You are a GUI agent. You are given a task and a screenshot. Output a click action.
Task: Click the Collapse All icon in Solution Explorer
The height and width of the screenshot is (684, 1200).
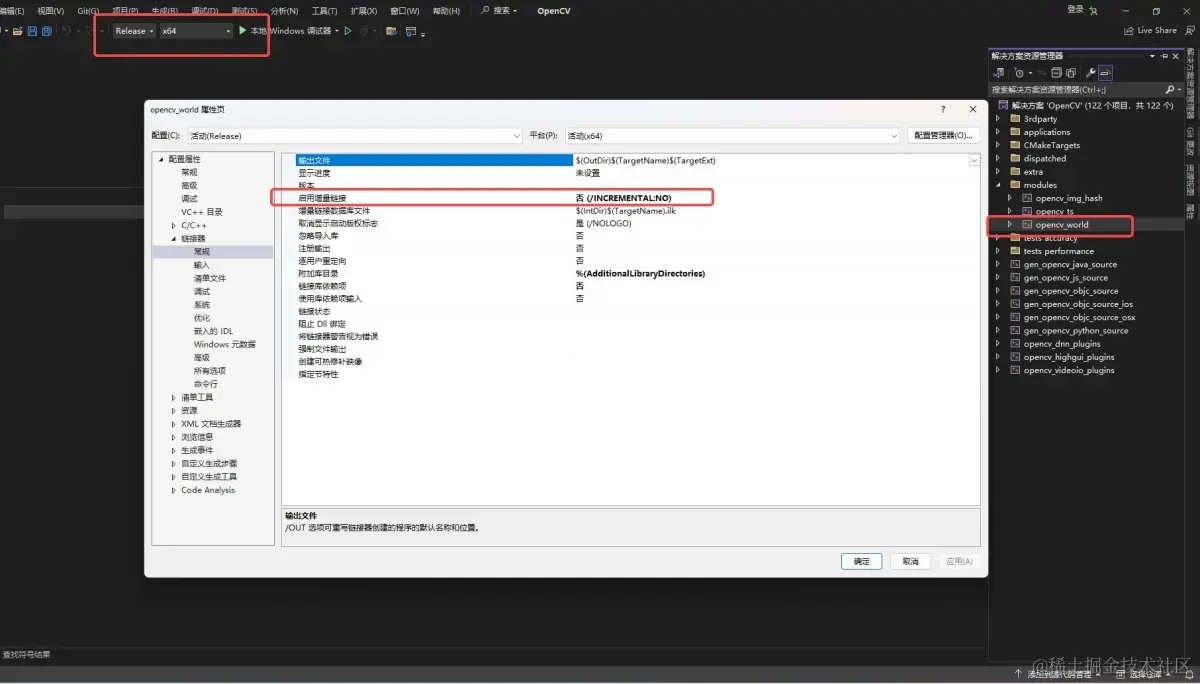click(1057, 72)
